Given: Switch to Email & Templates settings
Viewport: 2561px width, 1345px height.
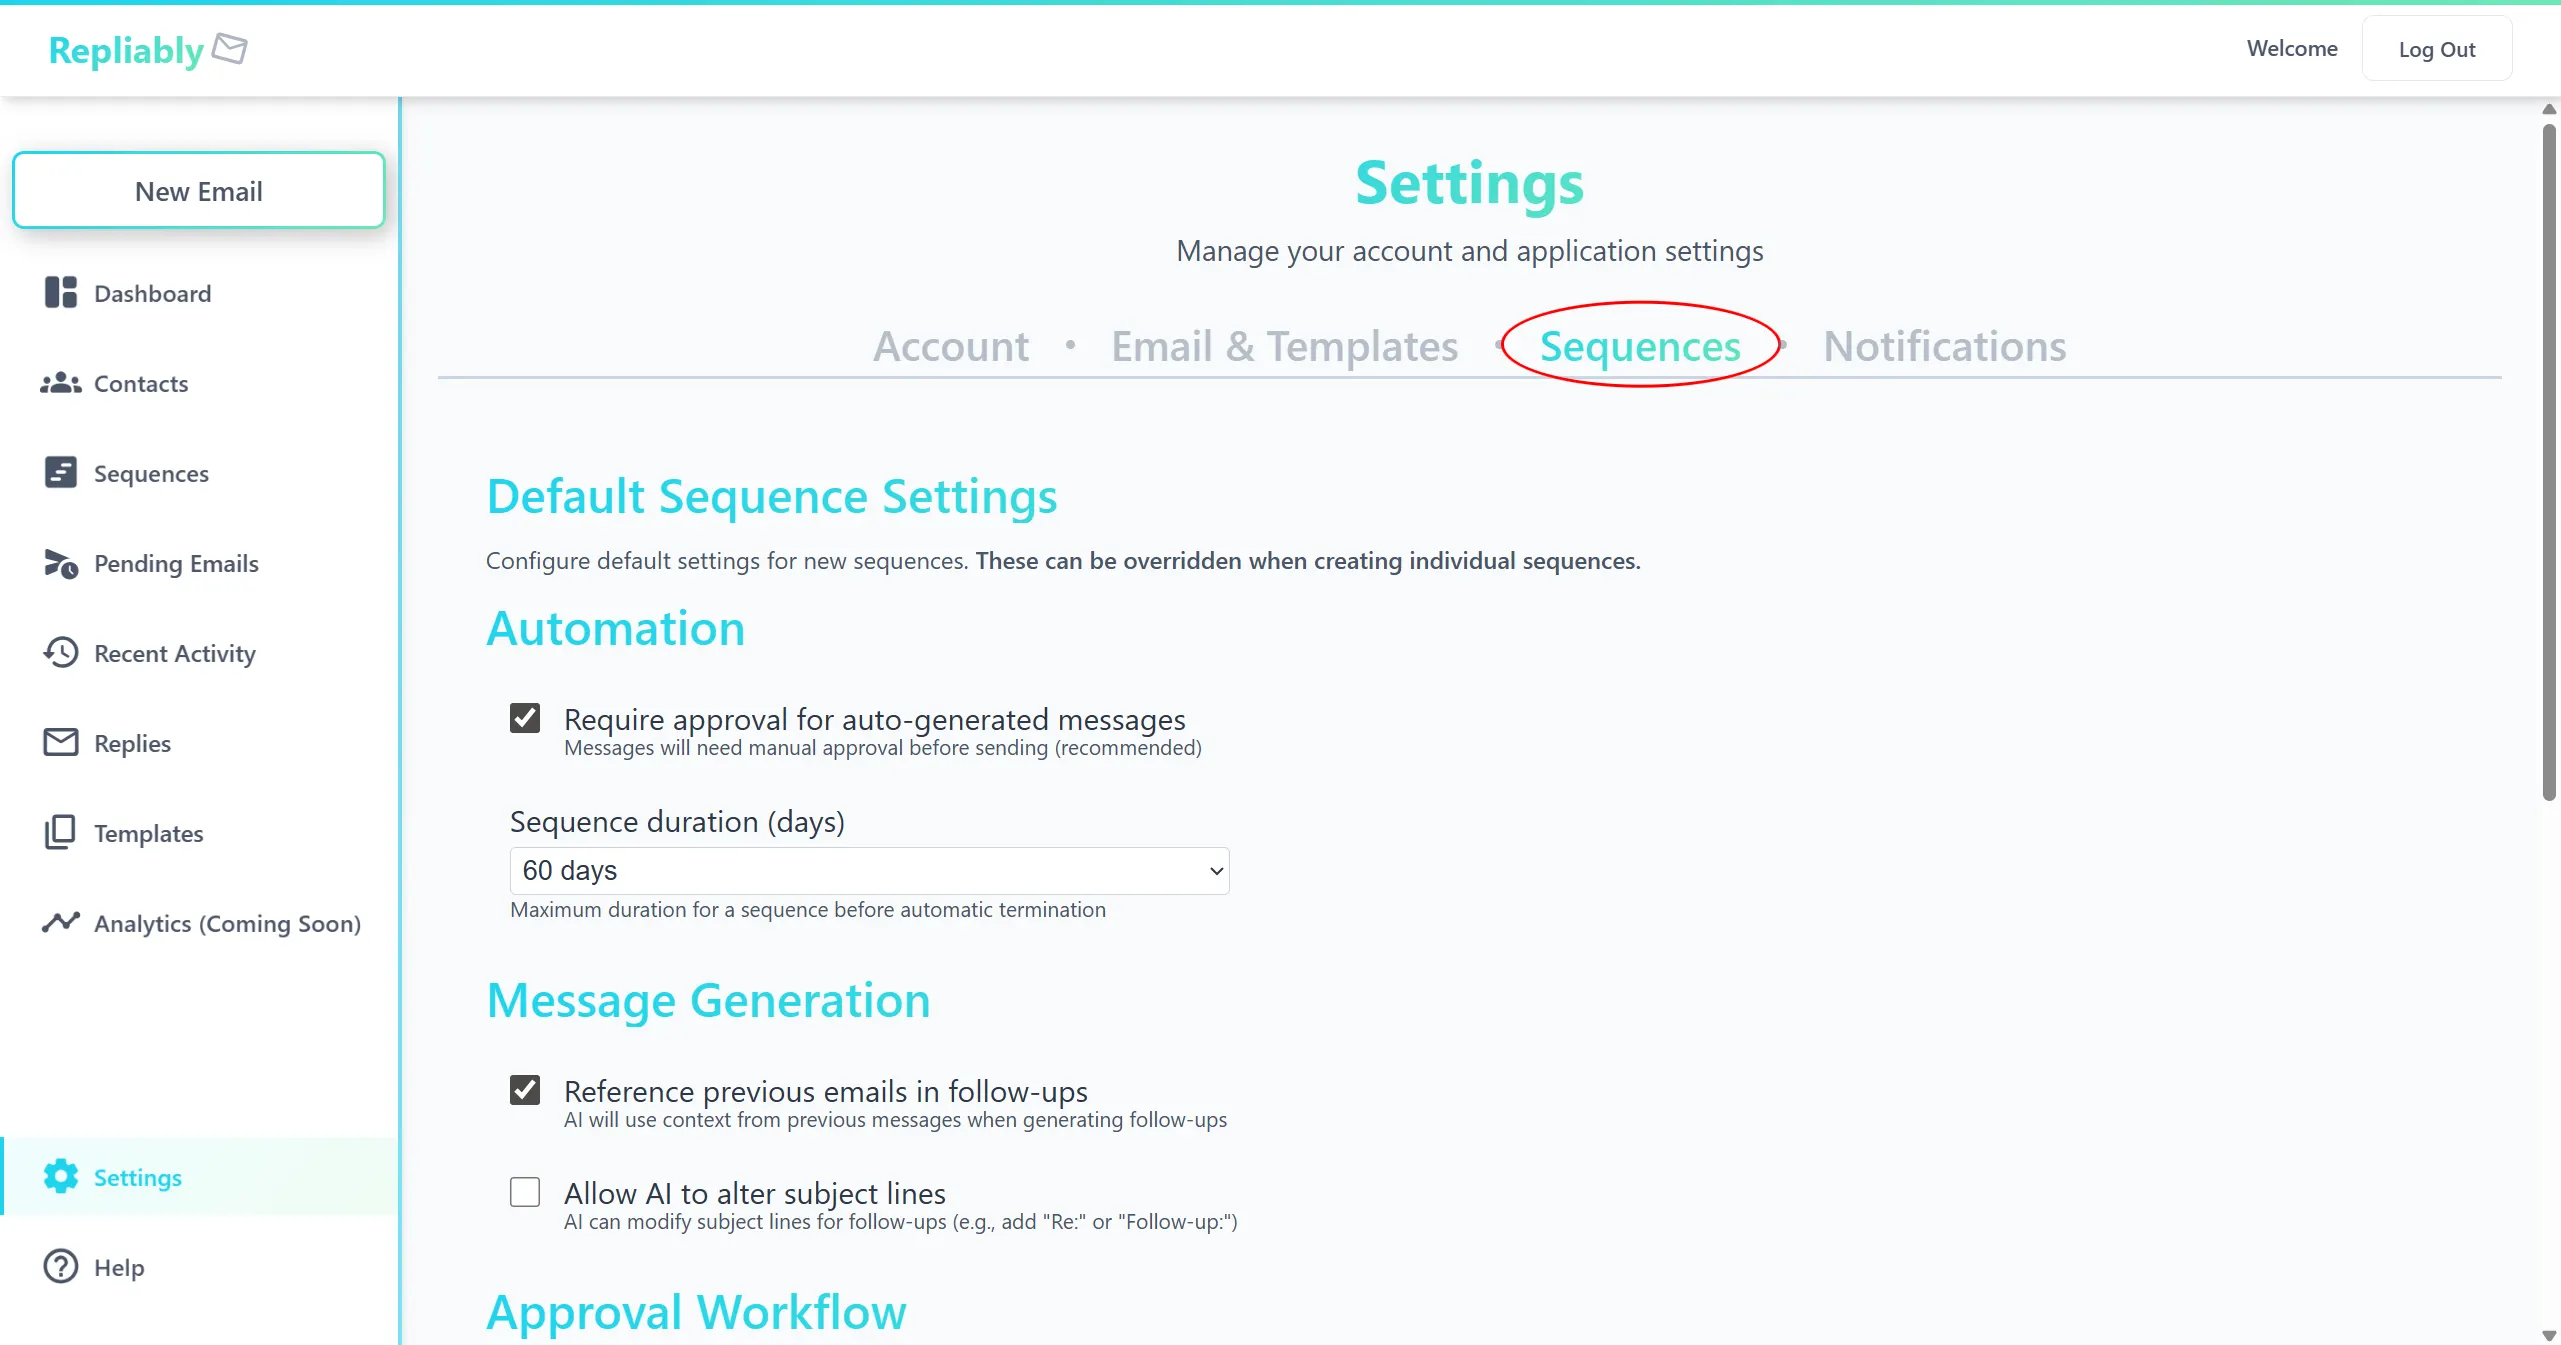Looking at the screenshot, I should click(1283, 346).
